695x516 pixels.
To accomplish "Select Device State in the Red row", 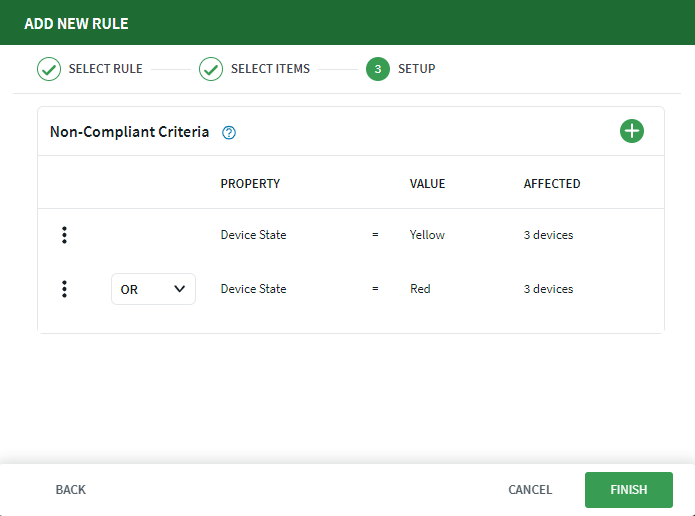I will coord(254,289).
